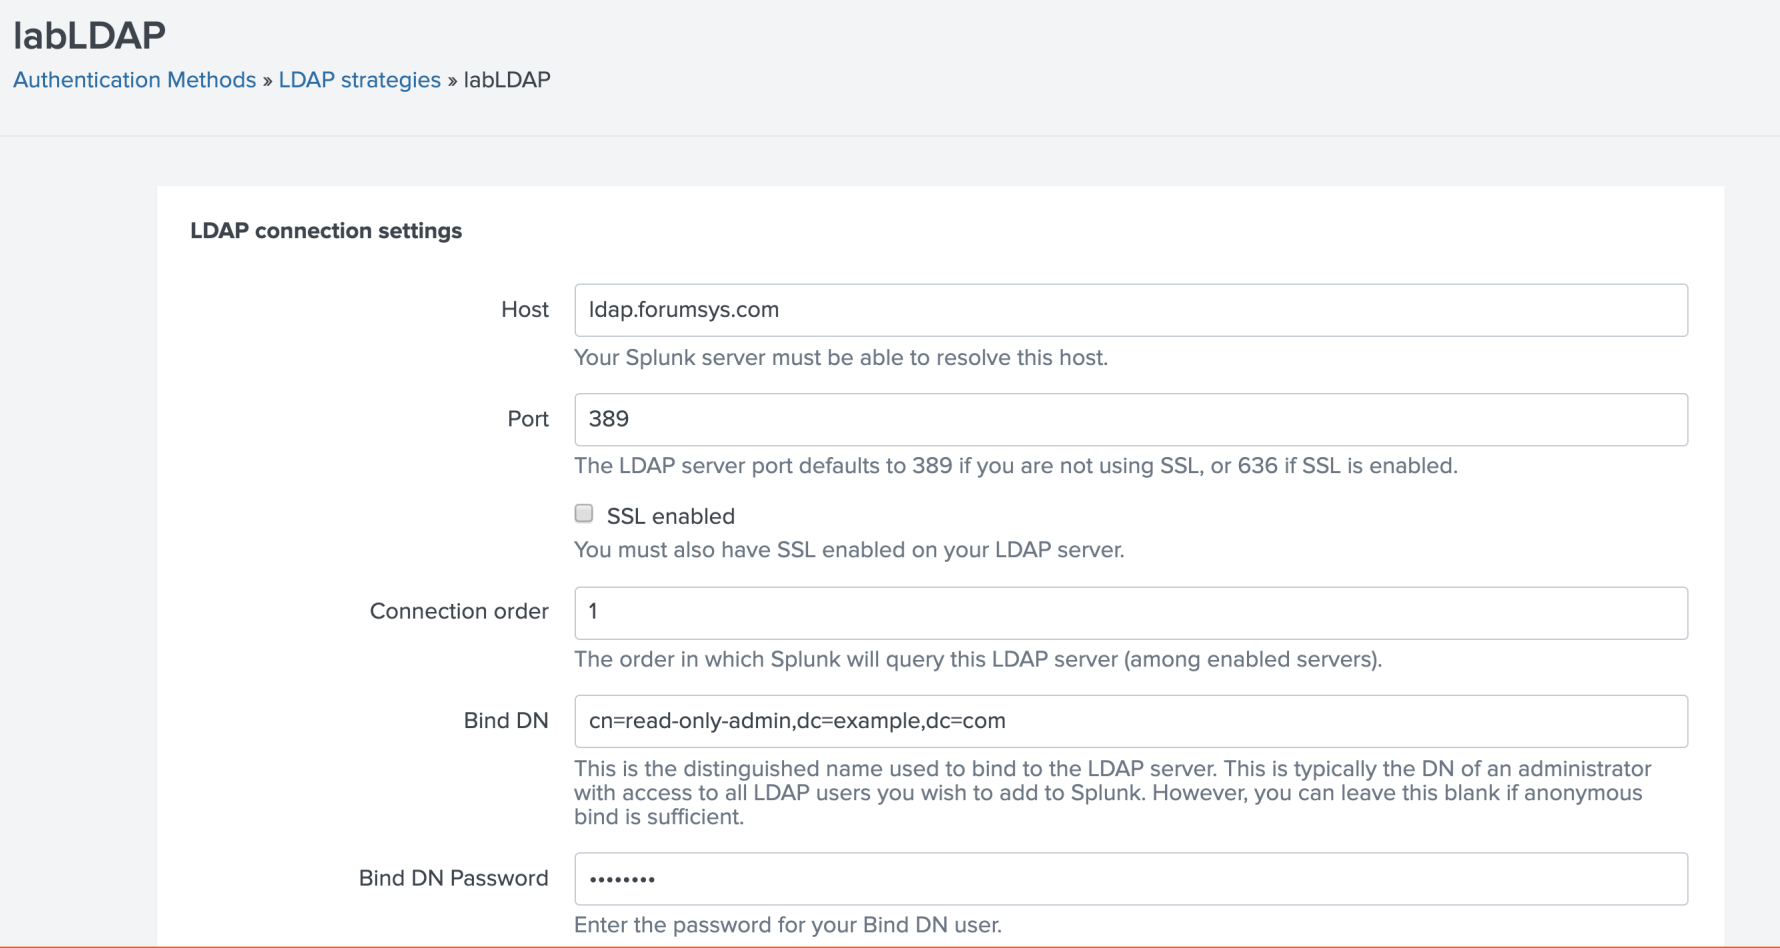Focus the Port field showing 389
Image resolution: width=1780 pixels, height=948 pixels.
[1131, 419]
